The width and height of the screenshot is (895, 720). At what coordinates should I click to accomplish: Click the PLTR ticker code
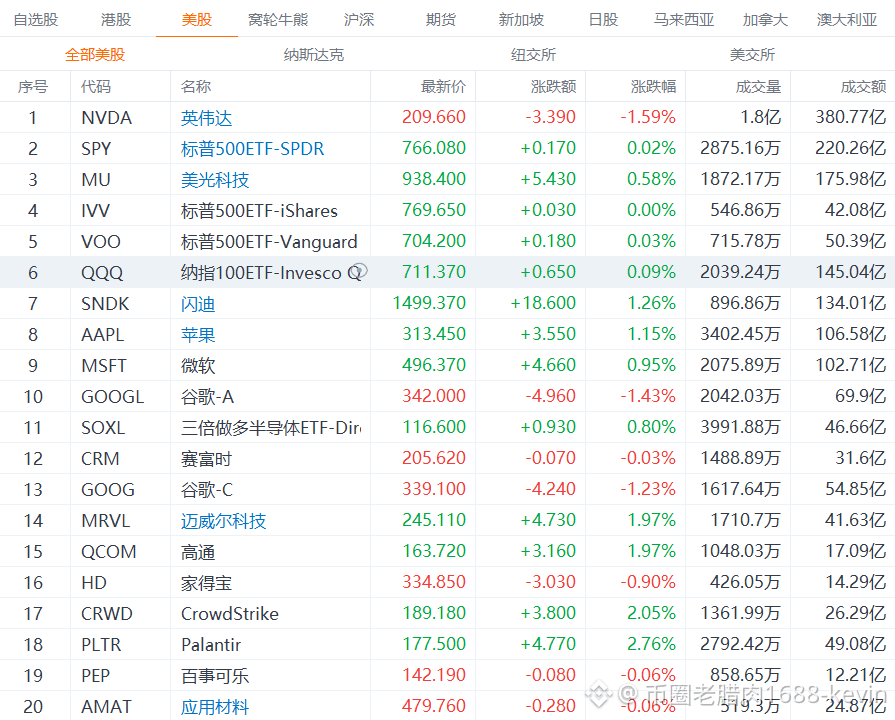point(101,645)
